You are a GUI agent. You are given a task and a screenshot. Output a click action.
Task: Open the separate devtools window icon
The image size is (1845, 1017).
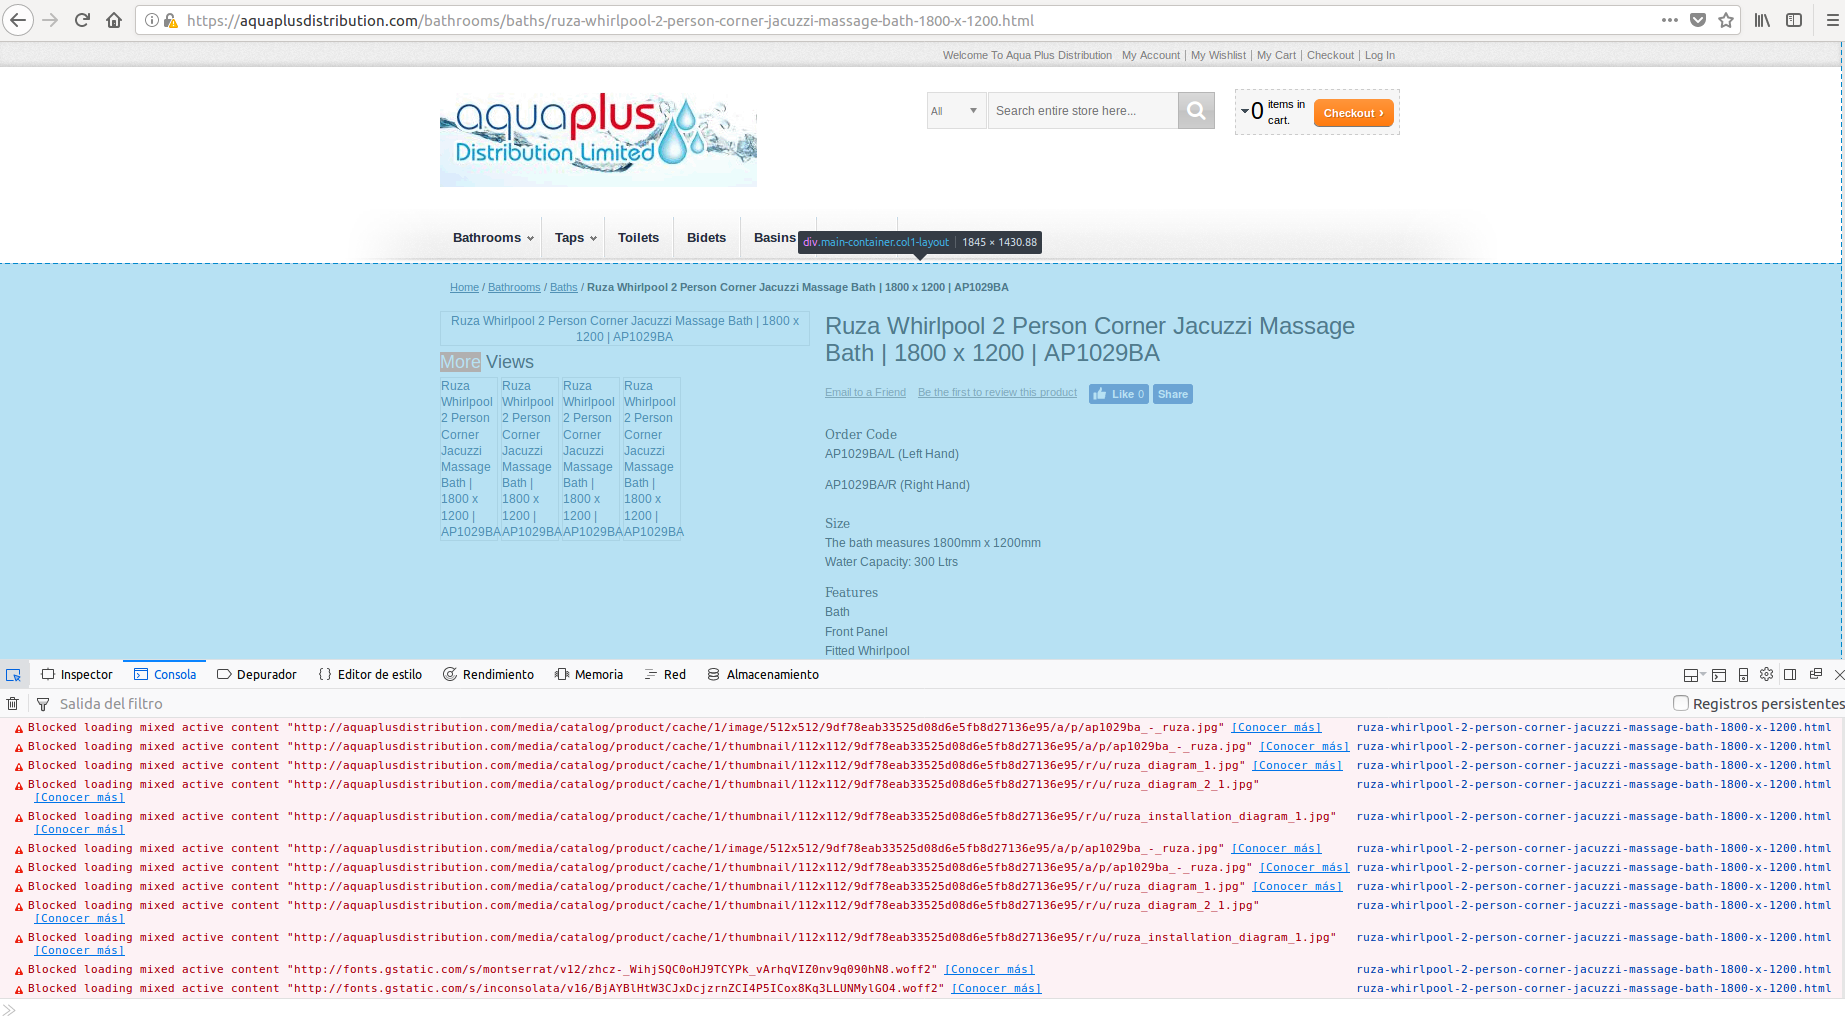coord(1816,674)
